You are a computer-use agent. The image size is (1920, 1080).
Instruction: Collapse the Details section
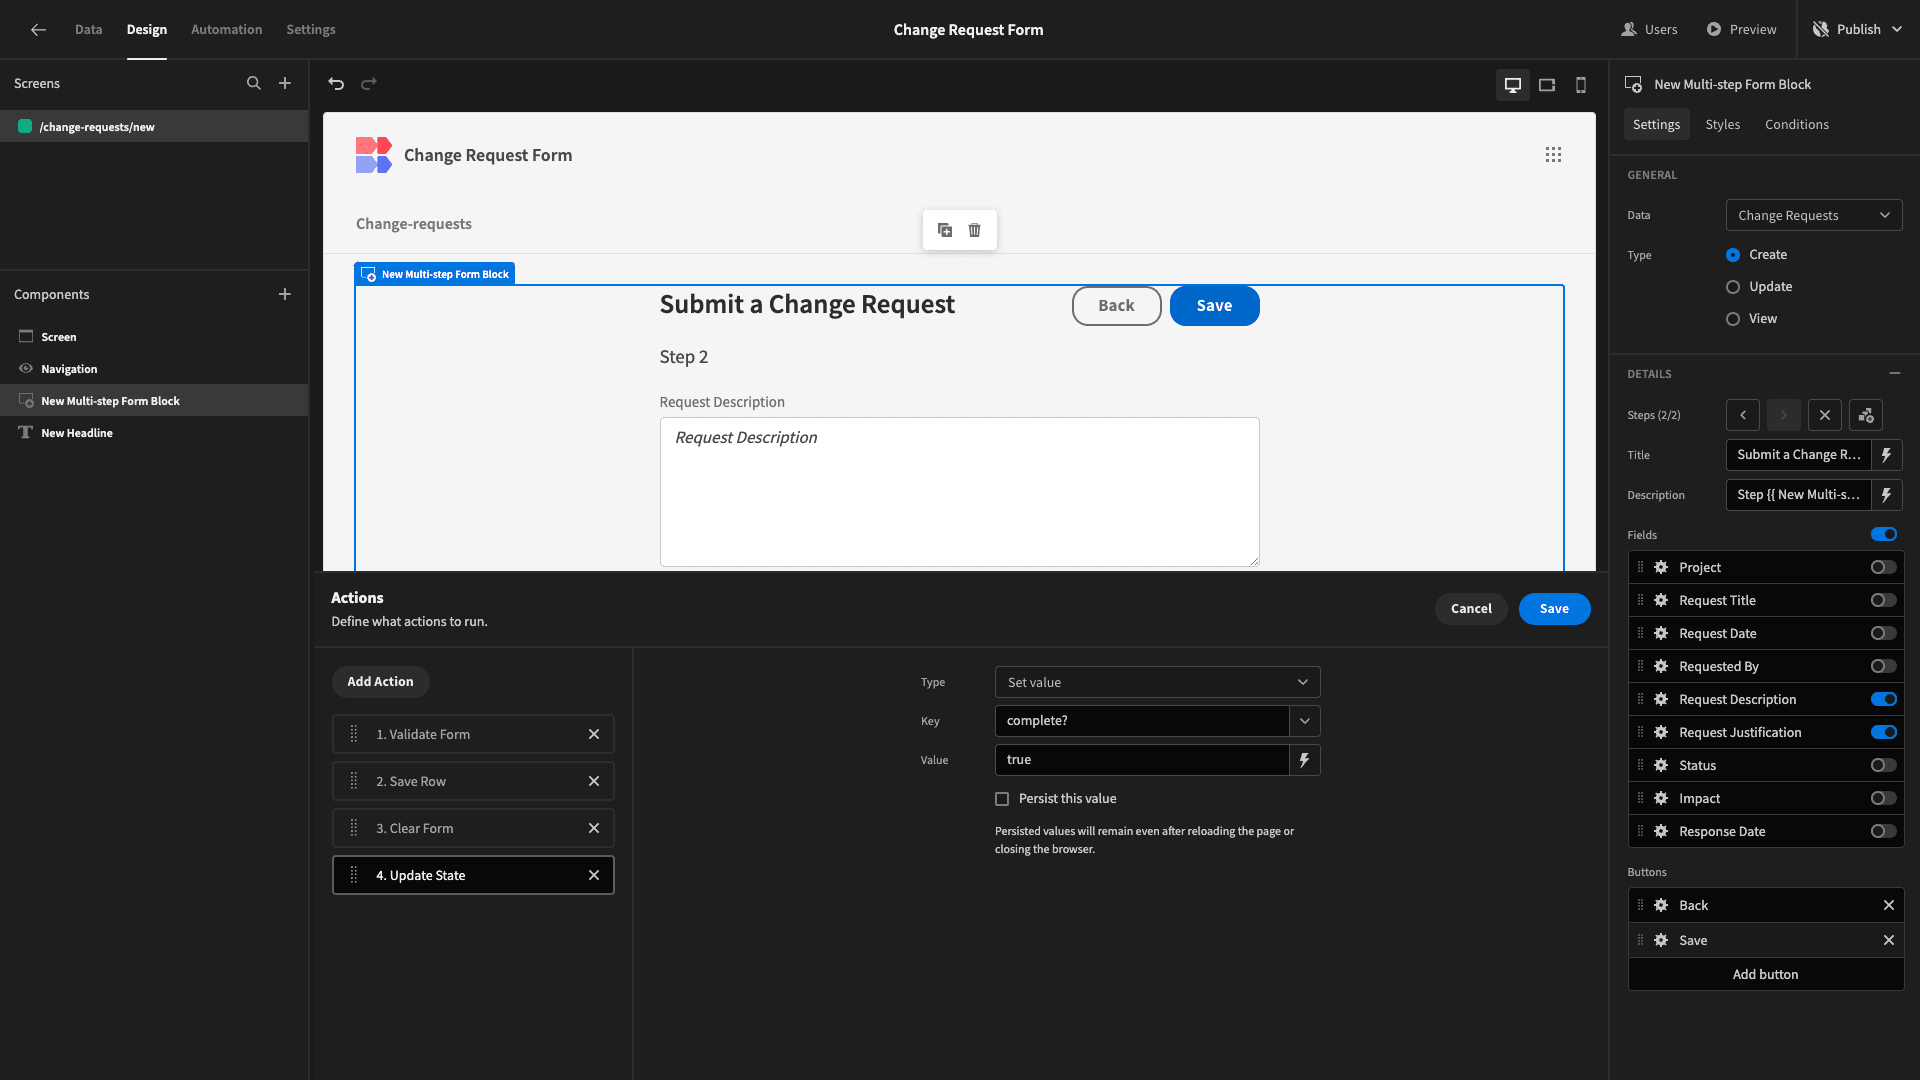point(1895,373)
